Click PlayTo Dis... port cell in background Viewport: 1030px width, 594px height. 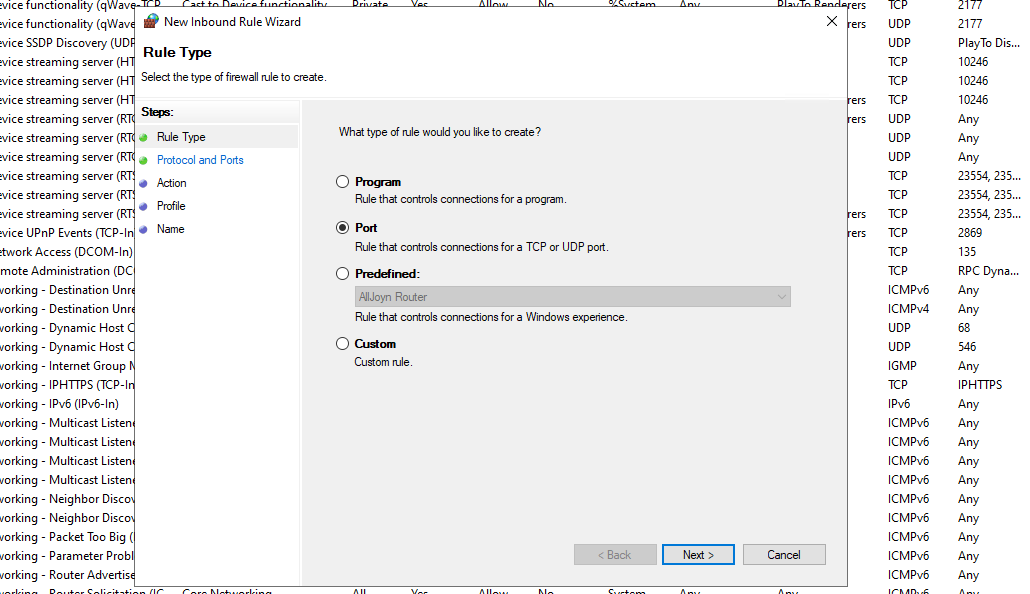click(989, 43)
